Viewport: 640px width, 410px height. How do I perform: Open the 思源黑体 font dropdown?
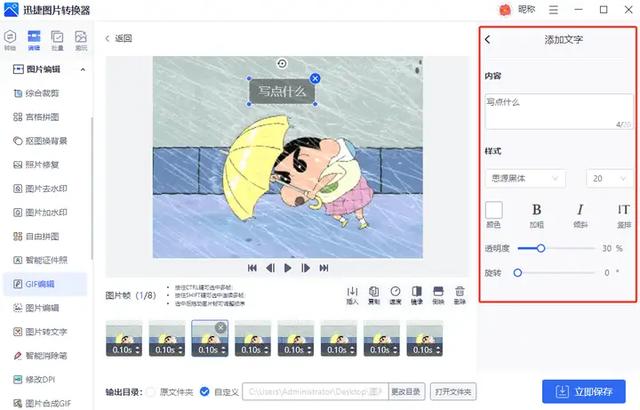525,179
